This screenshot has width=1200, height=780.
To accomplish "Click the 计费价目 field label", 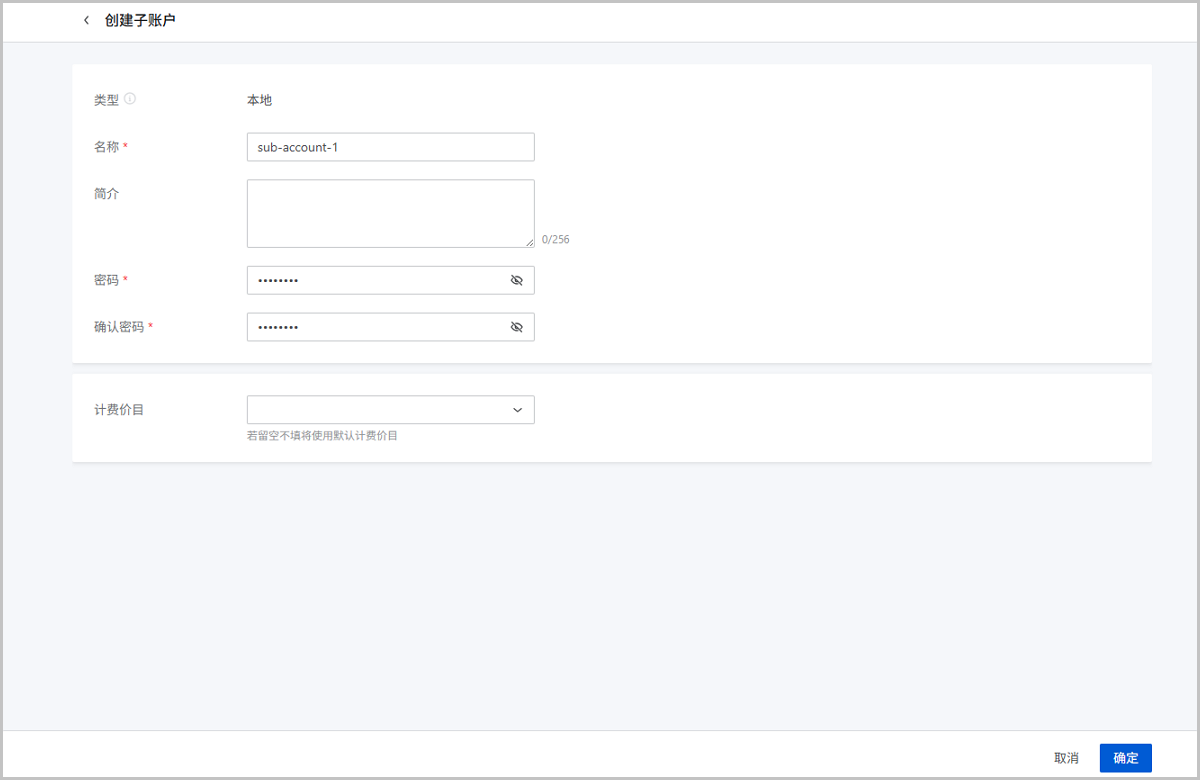I will [119, 410].
